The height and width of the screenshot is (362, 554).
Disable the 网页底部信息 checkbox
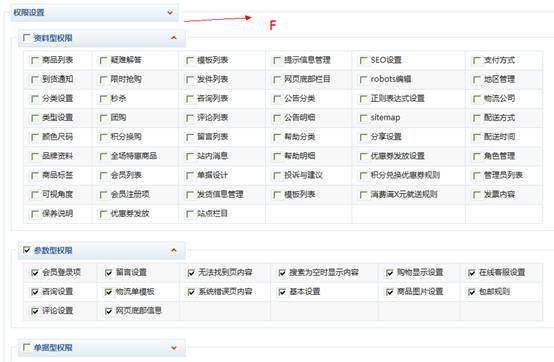coord(108,311)
